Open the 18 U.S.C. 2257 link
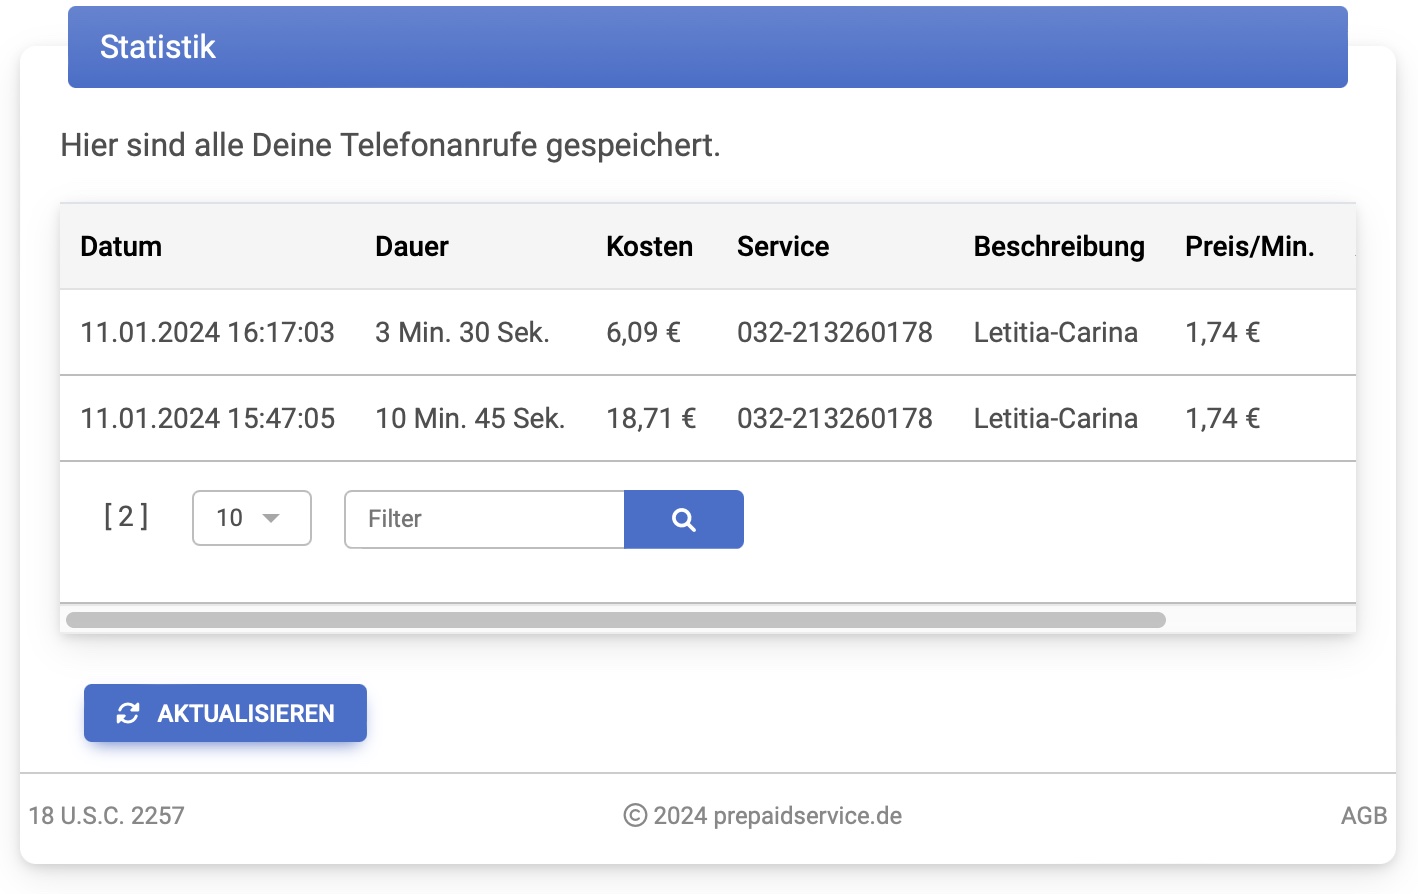This screenshot has height=894, width=1418. [107, 816]
